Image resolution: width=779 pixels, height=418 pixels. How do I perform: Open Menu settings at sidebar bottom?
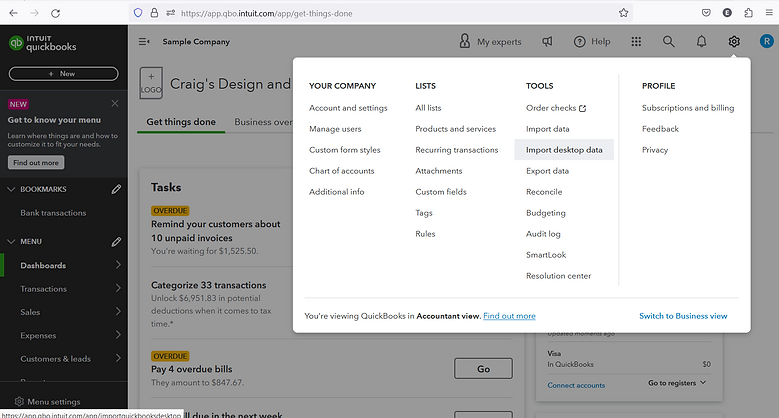[48, 402]
